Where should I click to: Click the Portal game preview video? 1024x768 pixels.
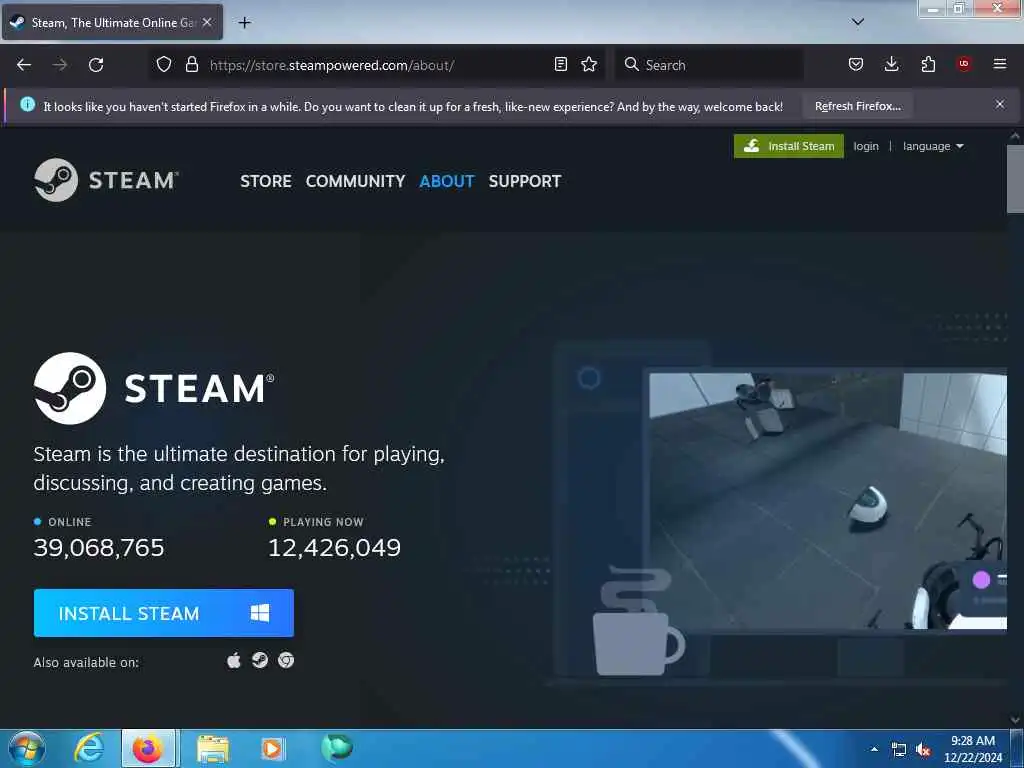click(x=827, y=501)
